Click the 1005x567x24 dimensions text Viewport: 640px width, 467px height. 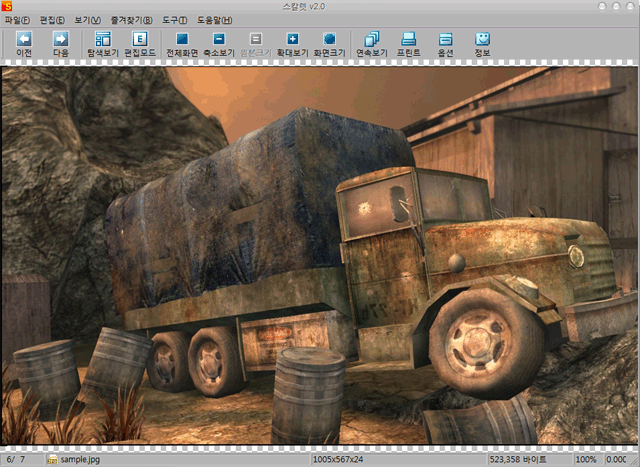click(338, 460)
